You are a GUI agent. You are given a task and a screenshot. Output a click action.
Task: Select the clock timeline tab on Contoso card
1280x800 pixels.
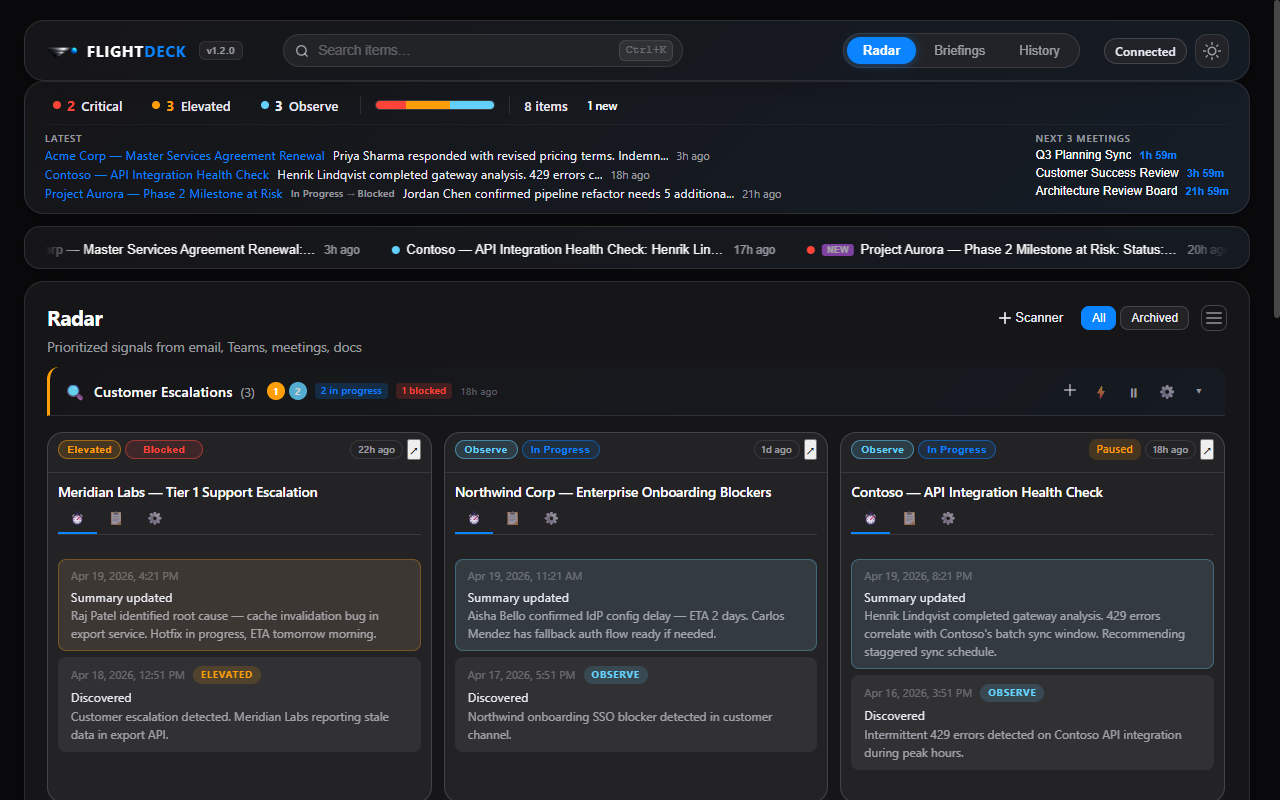(x=870, y=518)
